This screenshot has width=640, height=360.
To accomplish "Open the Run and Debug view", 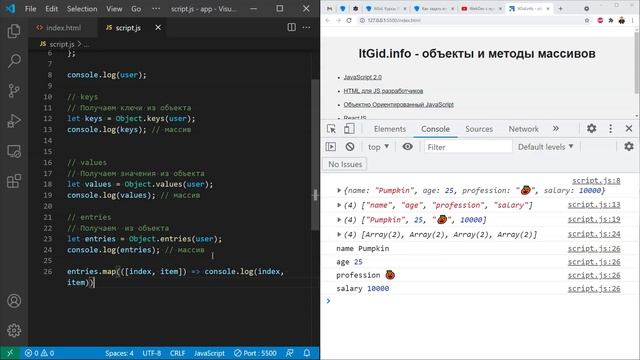I will 14,121.
